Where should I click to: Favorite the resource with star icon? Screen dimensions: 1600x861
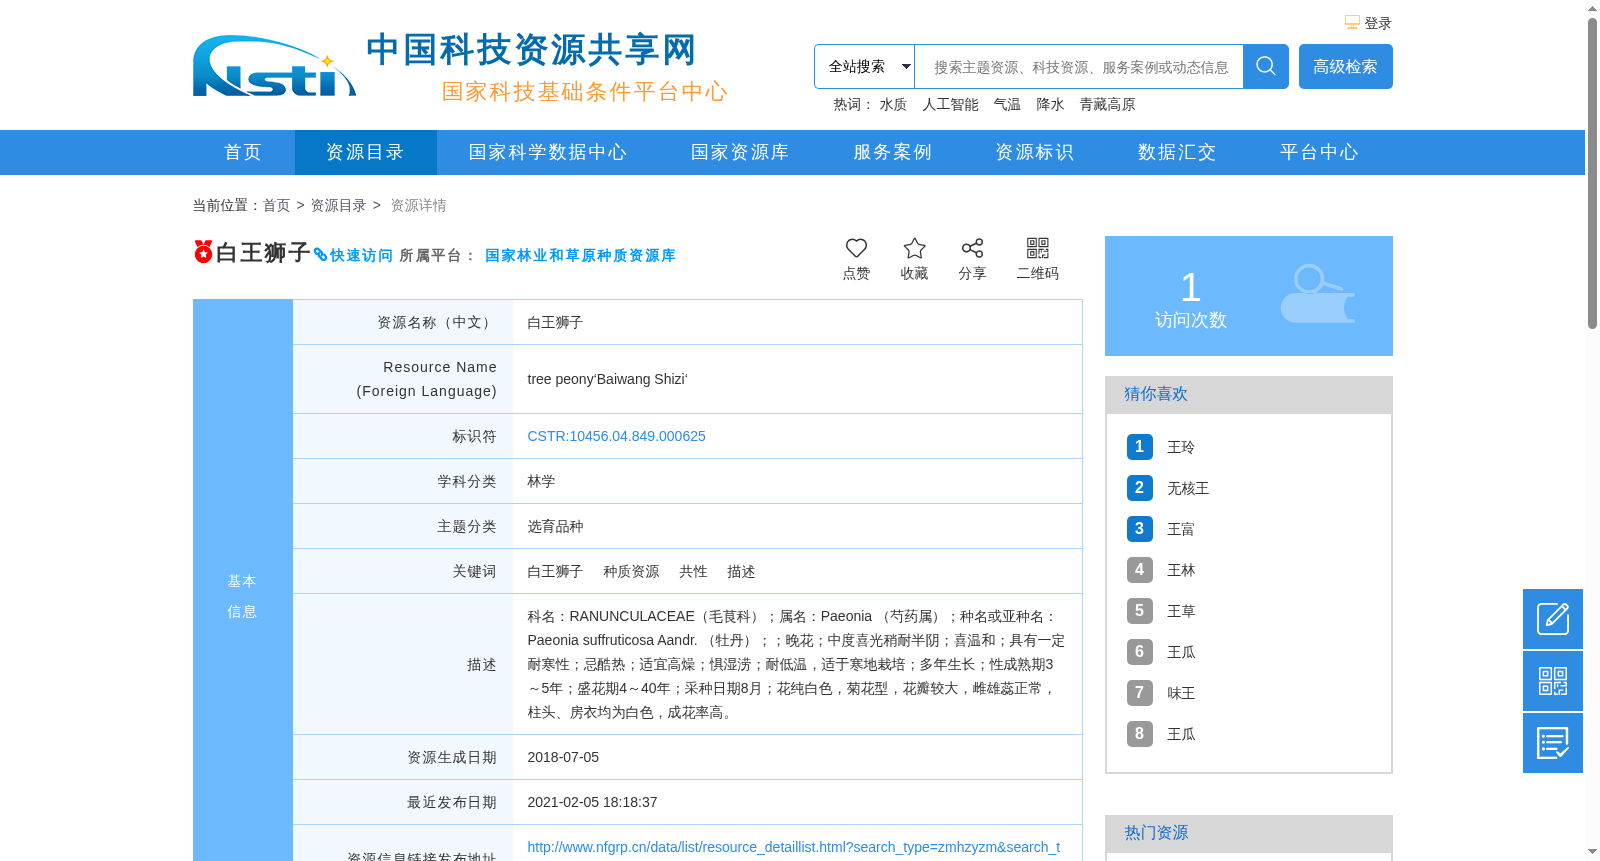pos(914,248)
